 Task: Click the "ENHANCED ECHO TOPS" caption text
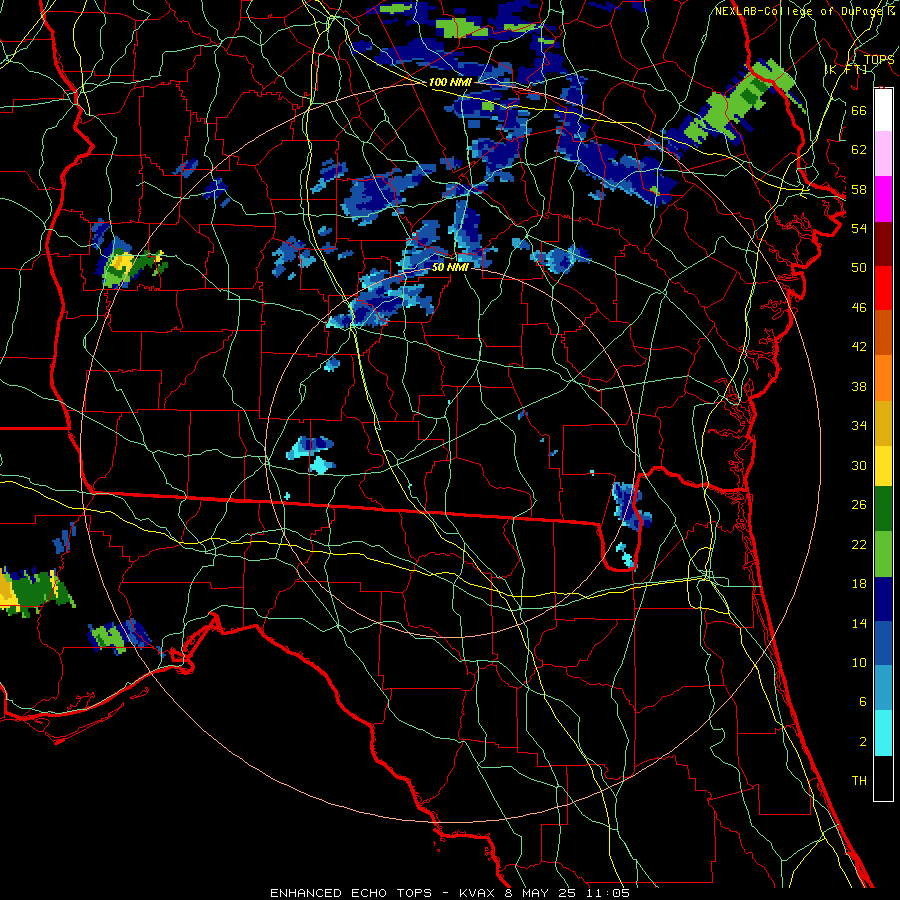pyautogui.click(x=350, y=893)
